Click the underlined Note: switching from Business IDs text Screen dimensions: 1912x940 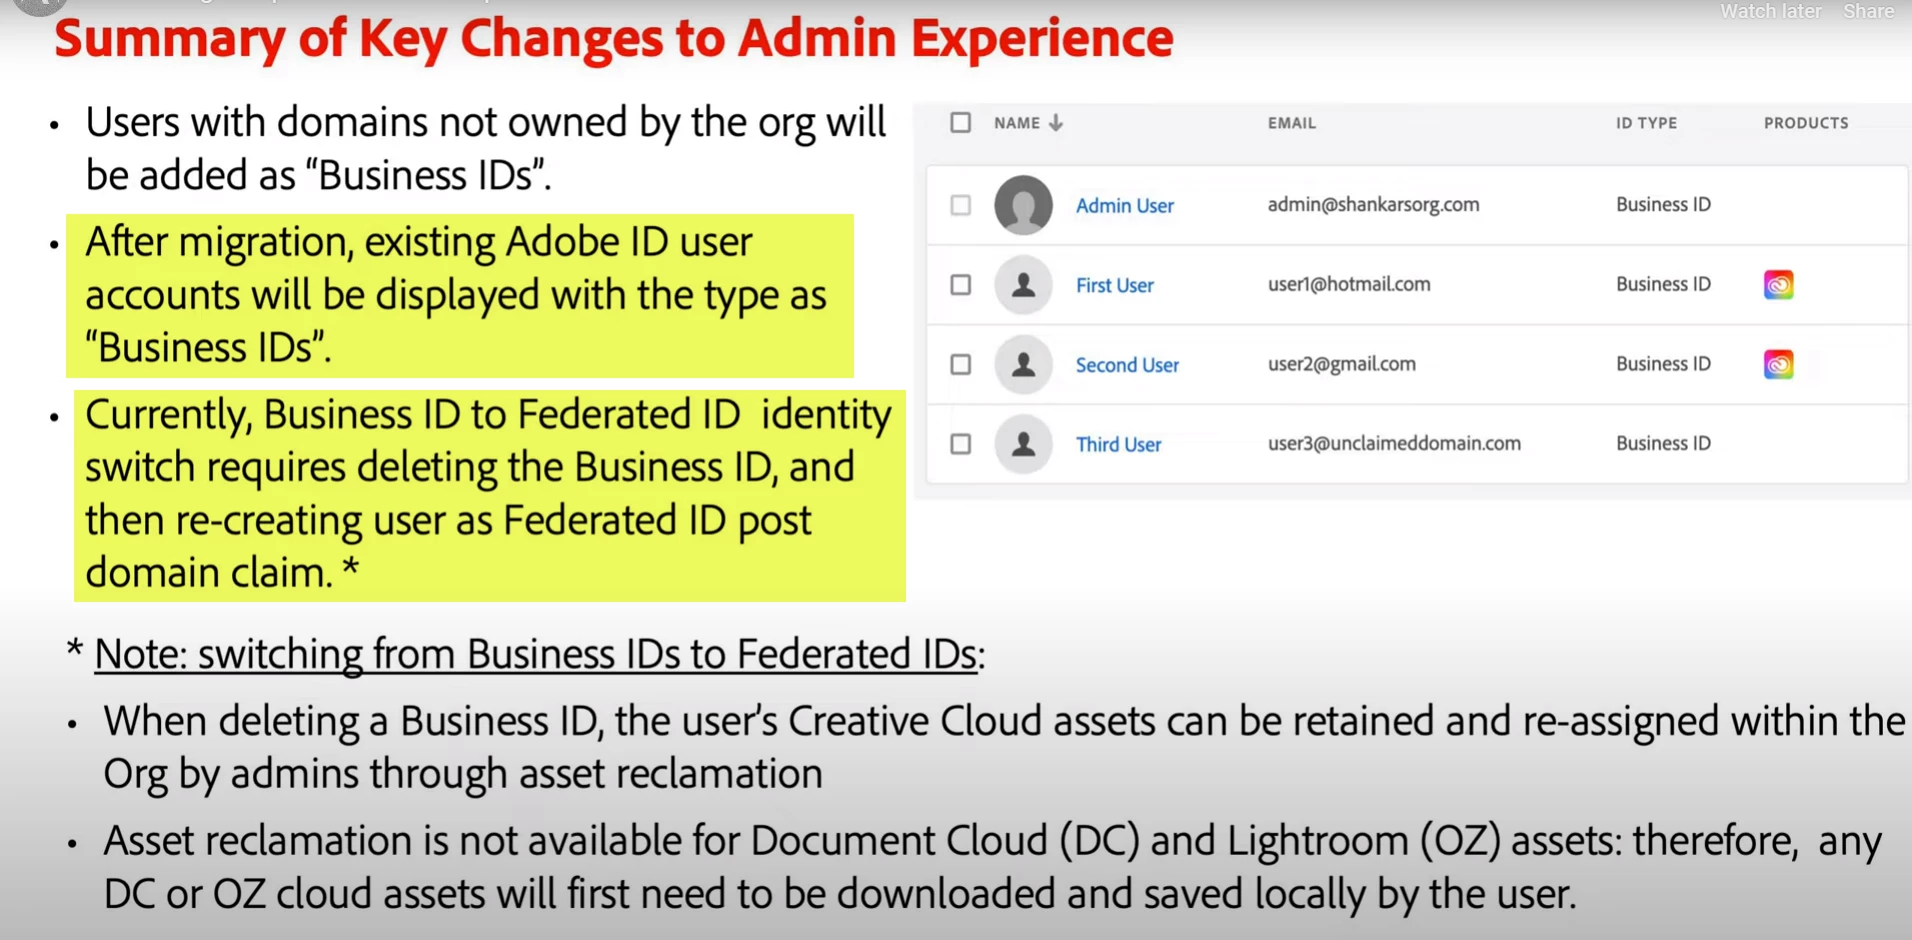(539, 654)
